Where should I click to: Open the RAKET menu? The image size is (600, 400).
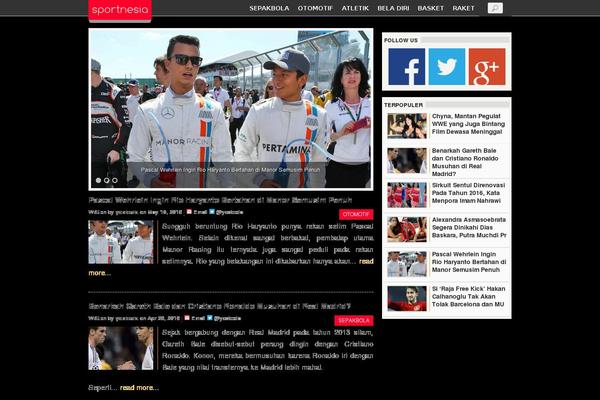[463, 8]
